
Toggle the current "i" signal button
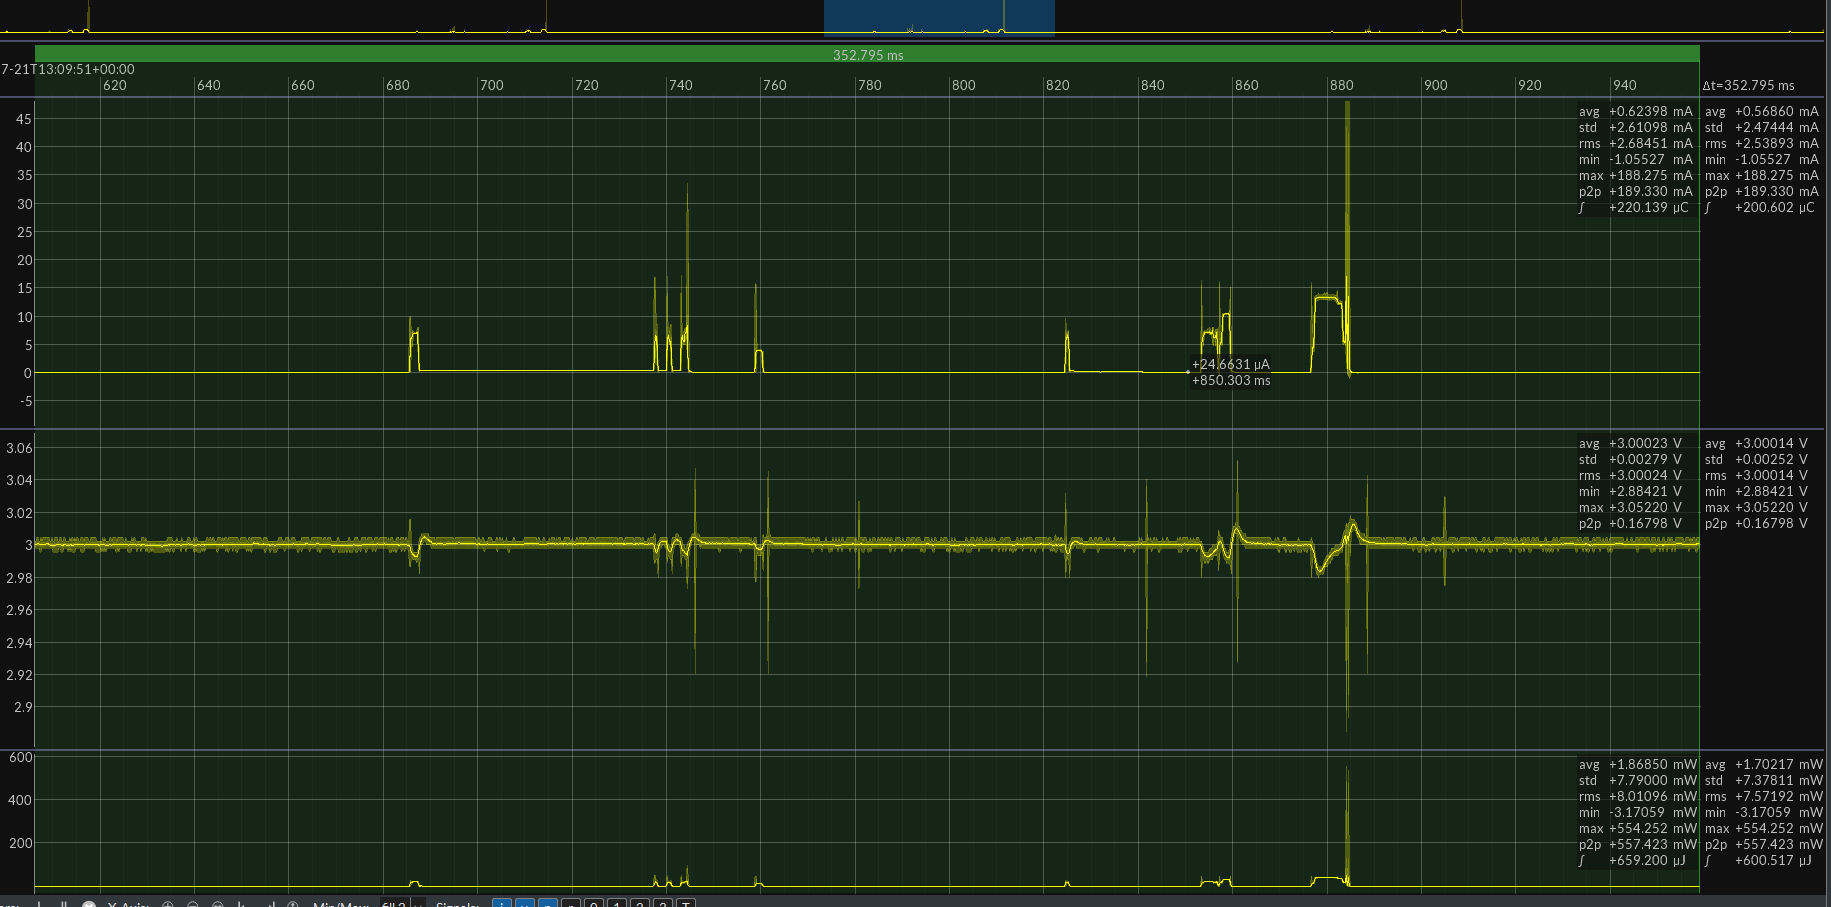tap(501, 903)
